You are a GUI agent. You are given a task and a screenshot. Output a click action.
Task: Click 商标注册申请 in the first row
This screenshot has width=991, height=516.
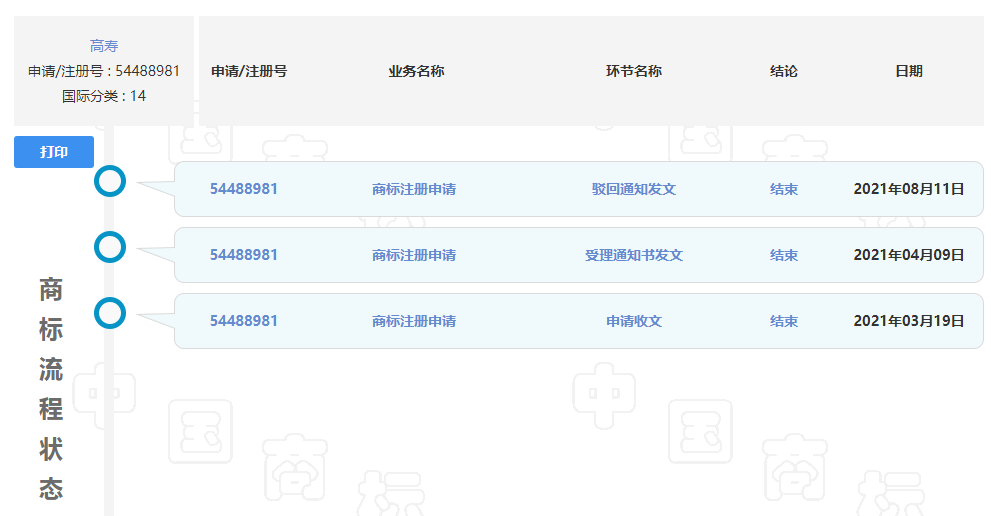tap(414, 189)
